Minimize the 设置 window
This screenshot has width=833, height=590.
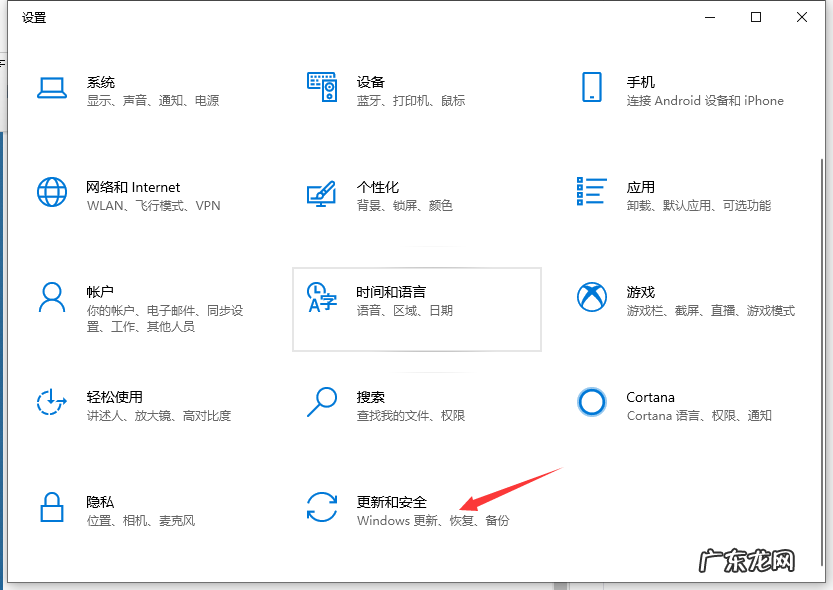tap(710, 17)
